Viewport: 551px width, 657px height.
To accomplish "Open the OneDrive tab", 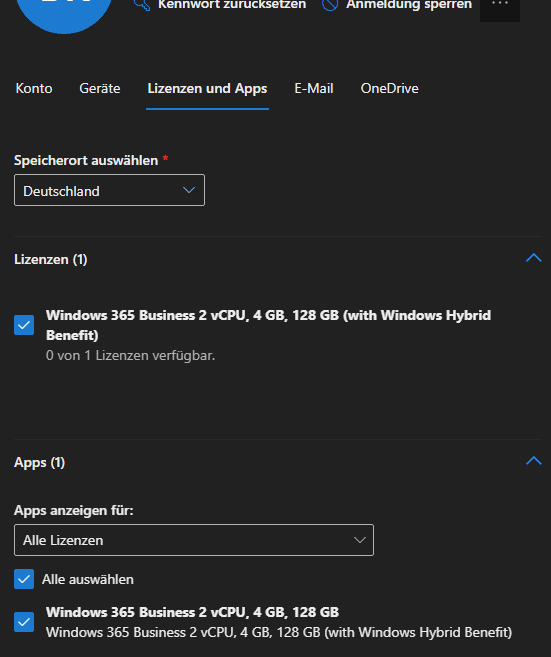I will click(390, 88).
